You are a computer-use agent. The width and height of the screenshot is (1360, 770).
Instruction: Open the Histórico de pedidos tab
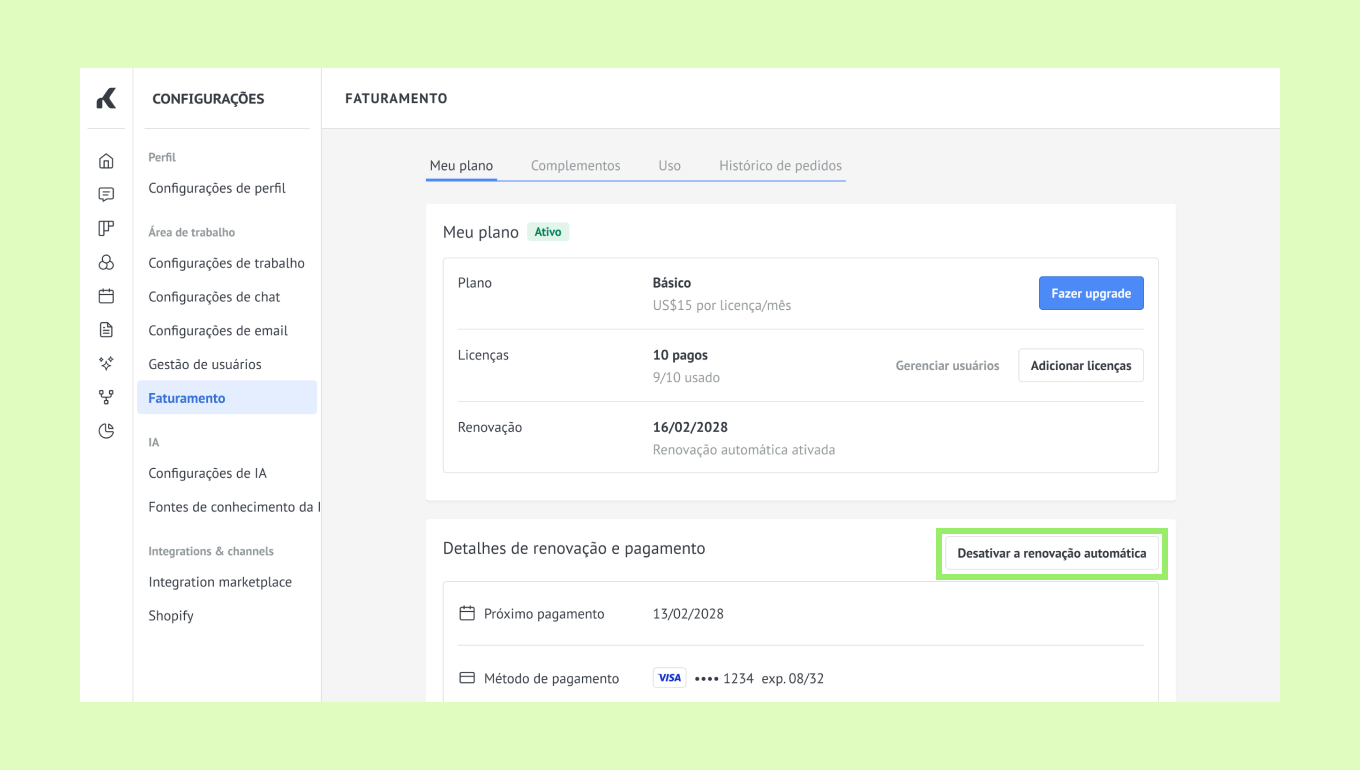[781, 165]
